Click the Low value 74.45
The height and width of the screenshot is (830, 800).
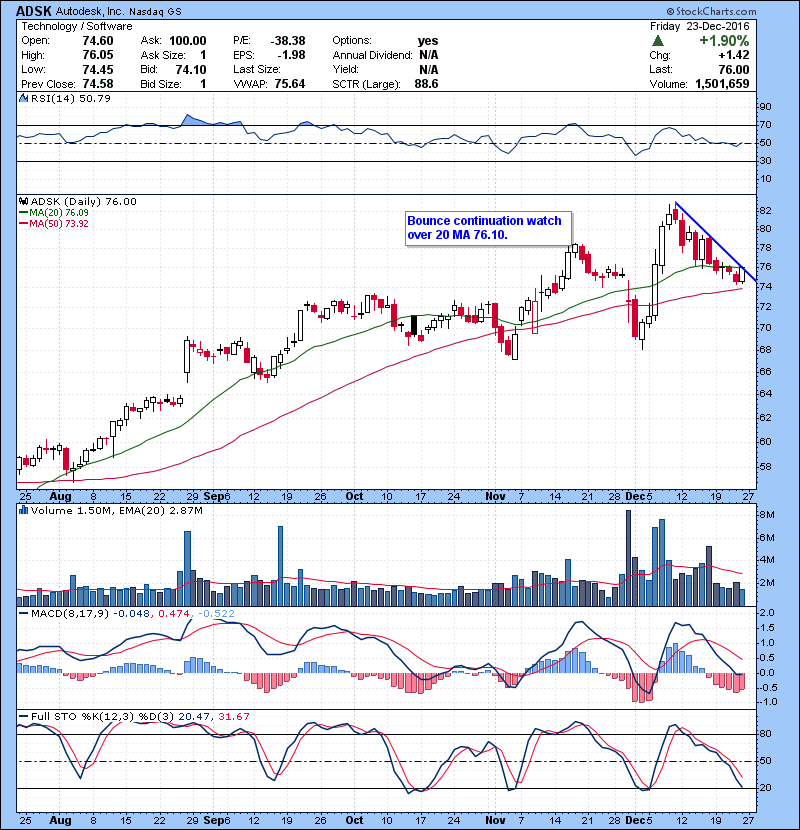[98, 69]
